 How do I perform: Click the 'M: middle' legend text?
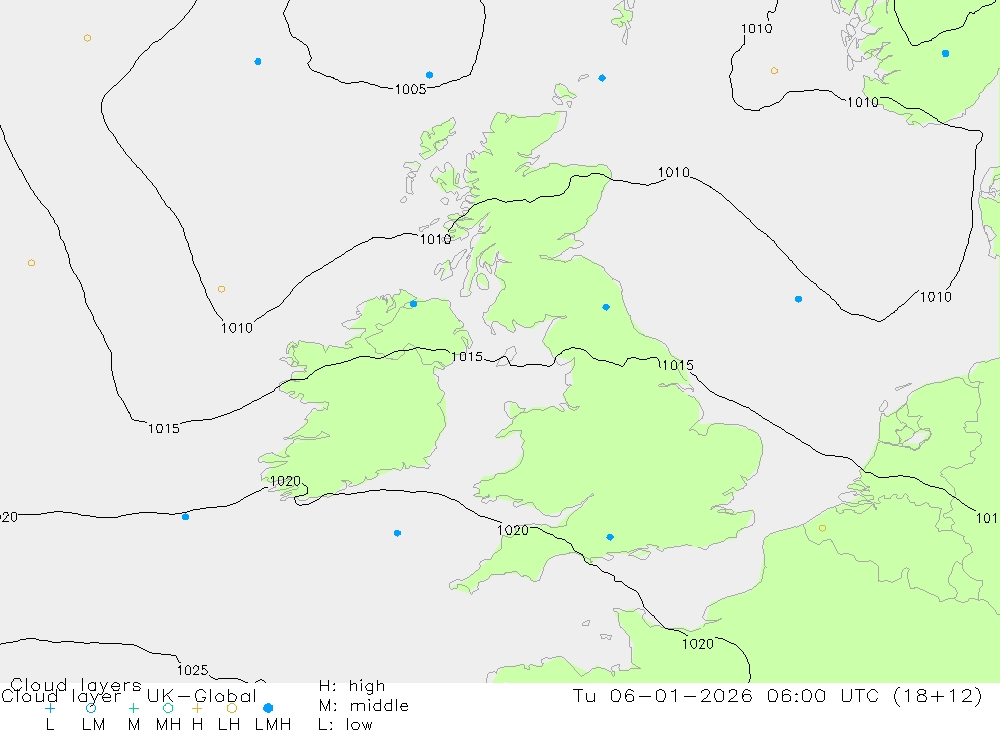[364, 706]
